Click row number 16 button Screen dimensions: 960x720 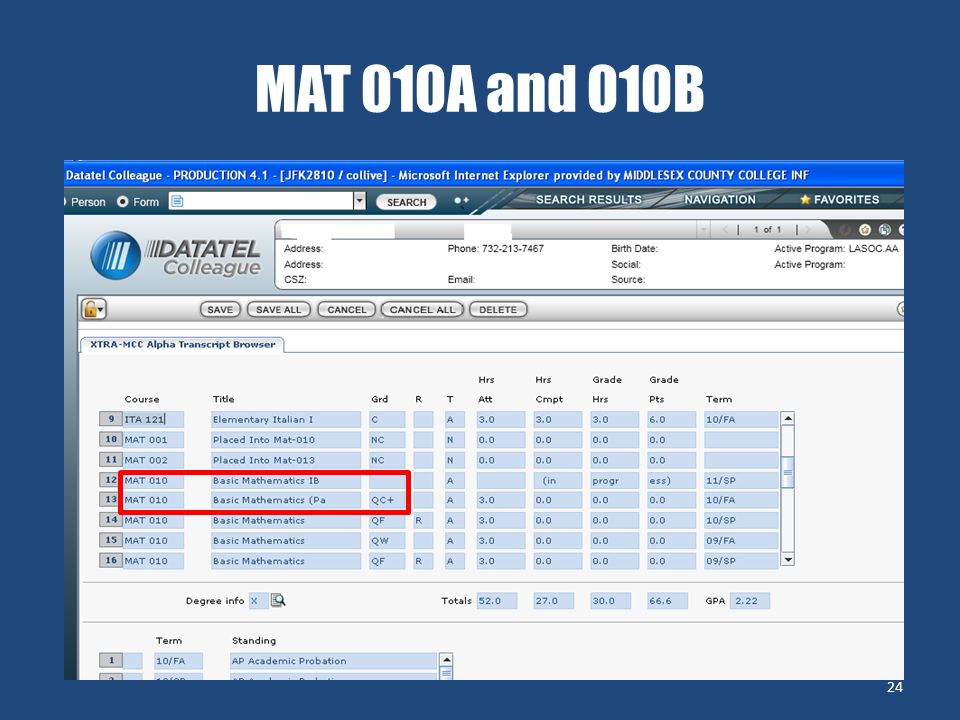[x=111, y=560]
